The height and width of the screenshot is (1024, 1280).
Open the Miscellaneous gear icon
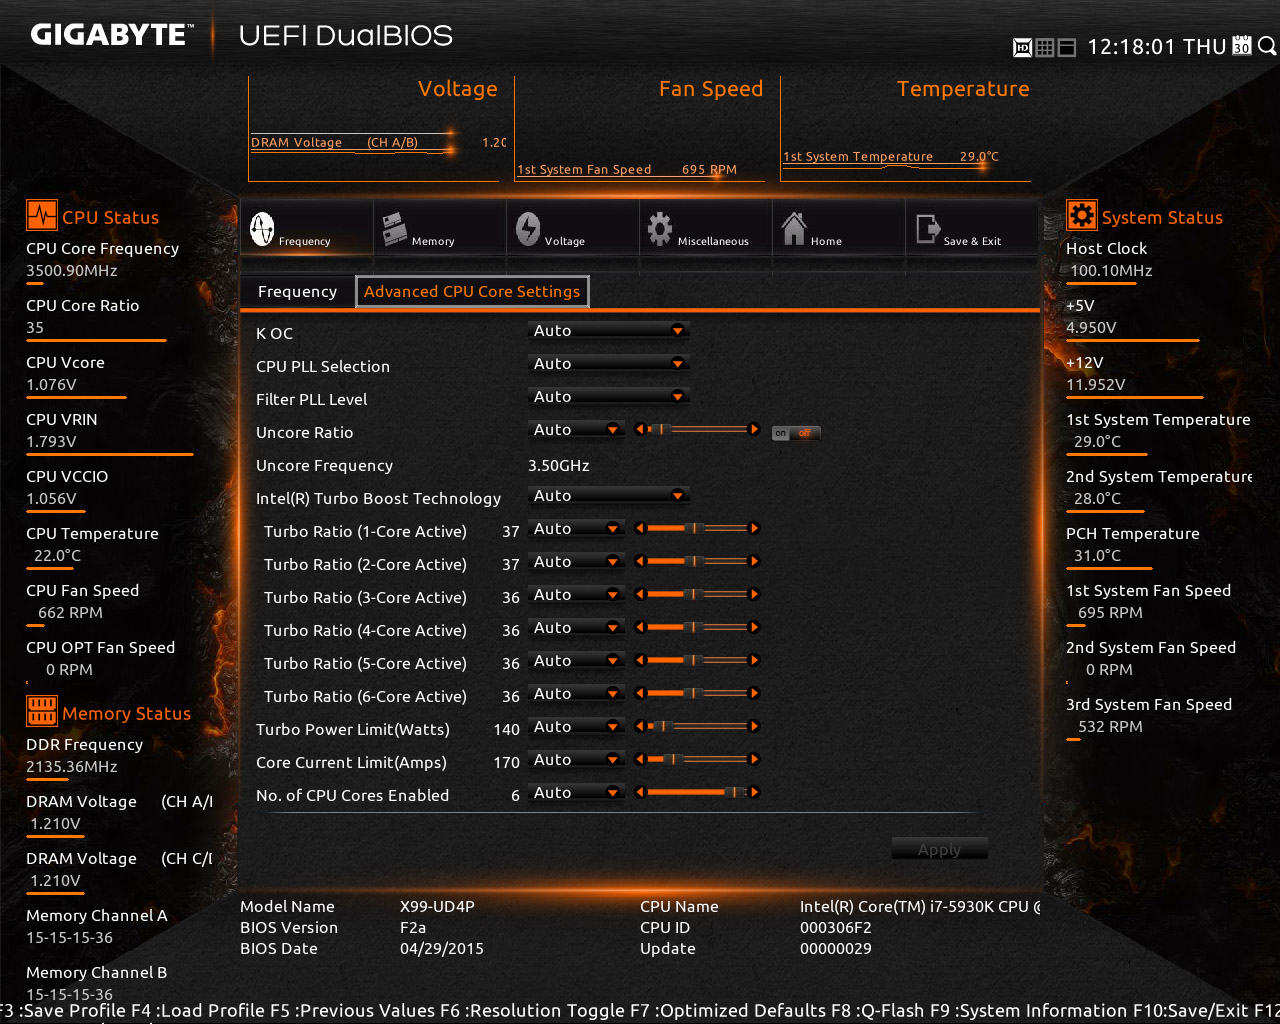pyautogui.click(x=660, y=229)
